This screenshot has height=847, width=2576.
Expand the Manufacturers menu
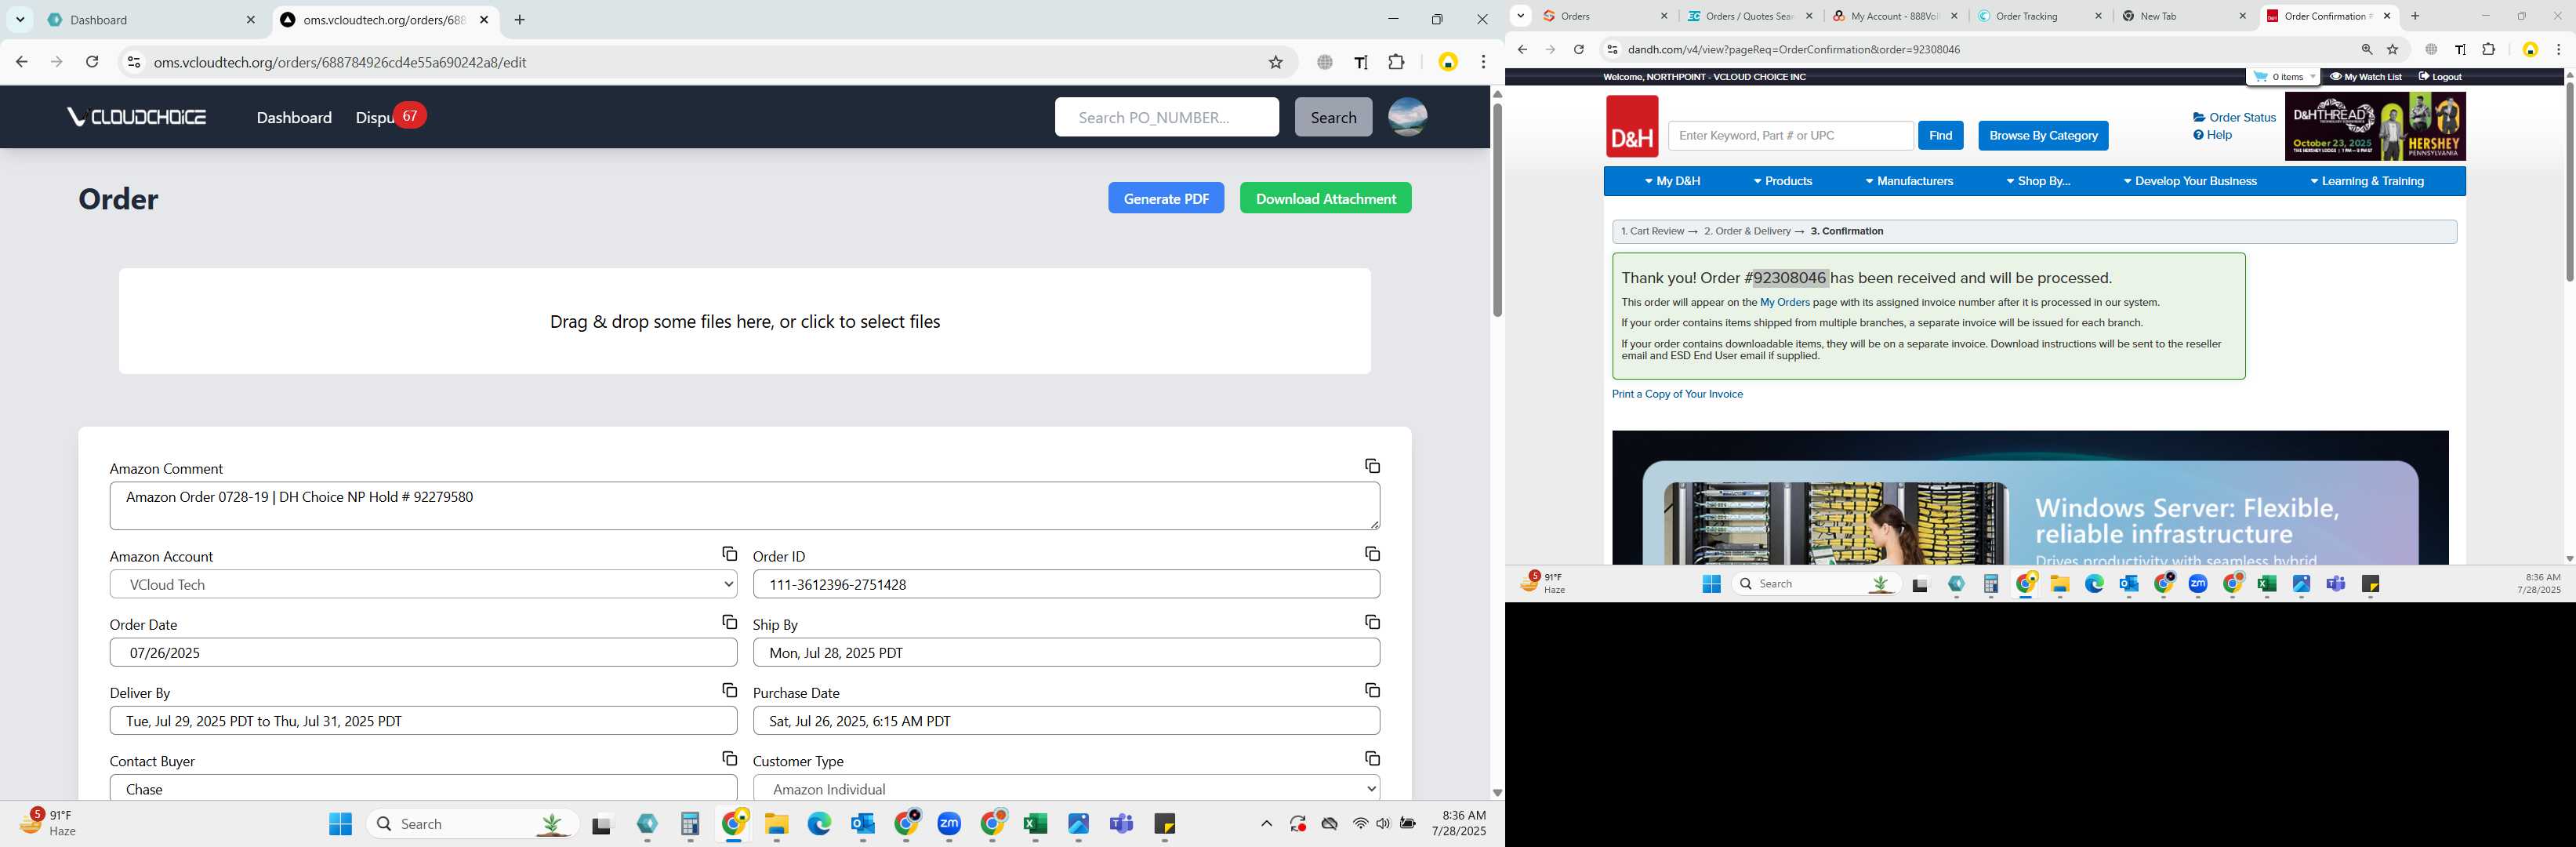pyautogui.click(x=1908, y=181)
